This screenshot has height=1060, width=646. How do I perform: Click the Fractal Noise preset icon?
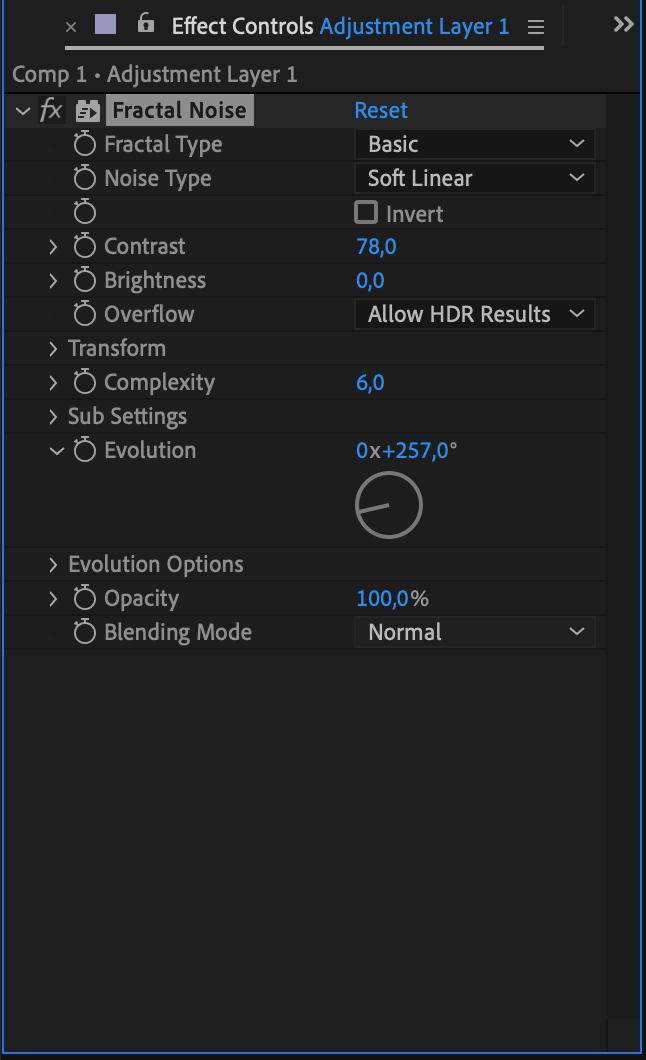click(x=88, y=111)
